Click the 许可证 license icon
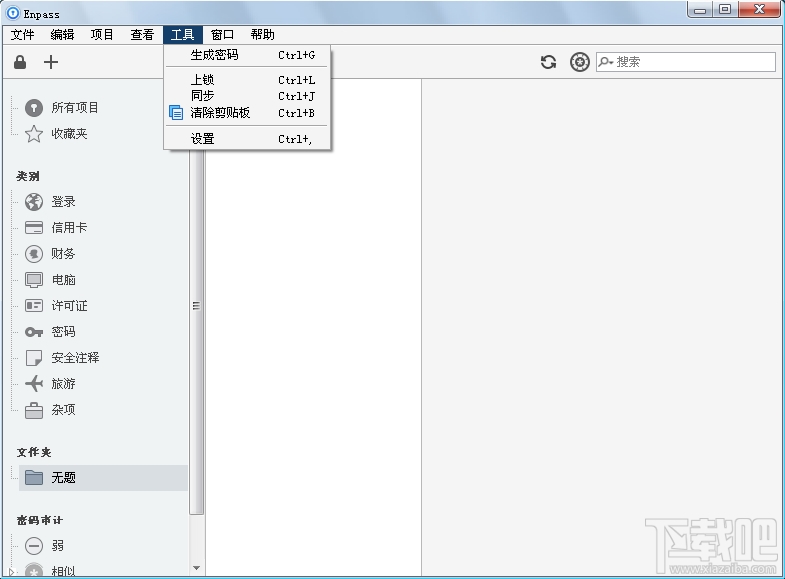This screenshot has width=785, height=579. pos(34,306)
